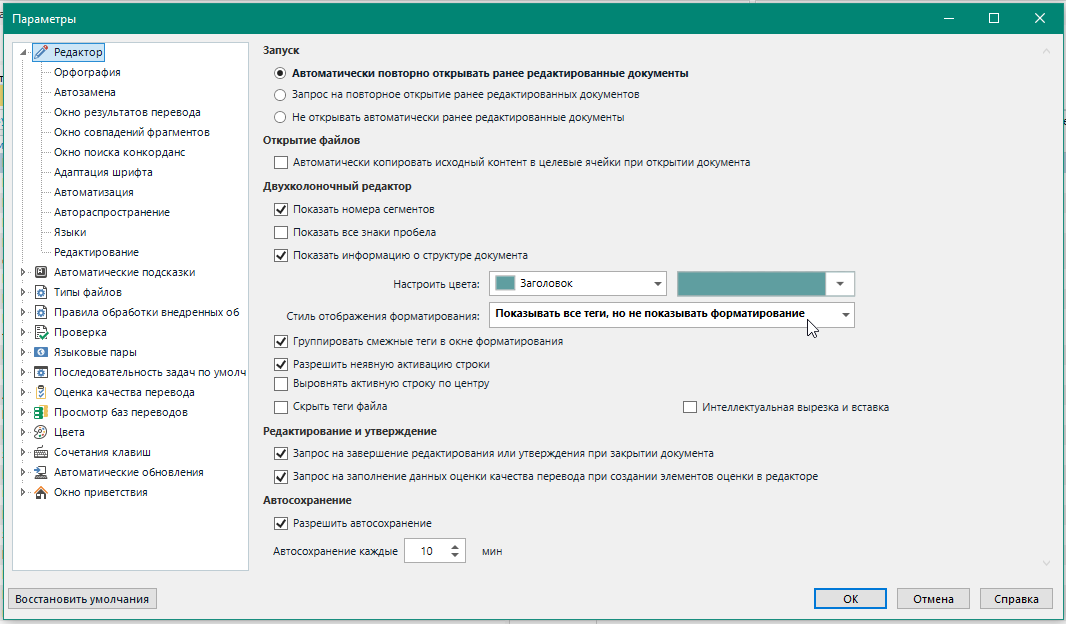Click the Автоматические подсказки tree icon

(41, 272)
